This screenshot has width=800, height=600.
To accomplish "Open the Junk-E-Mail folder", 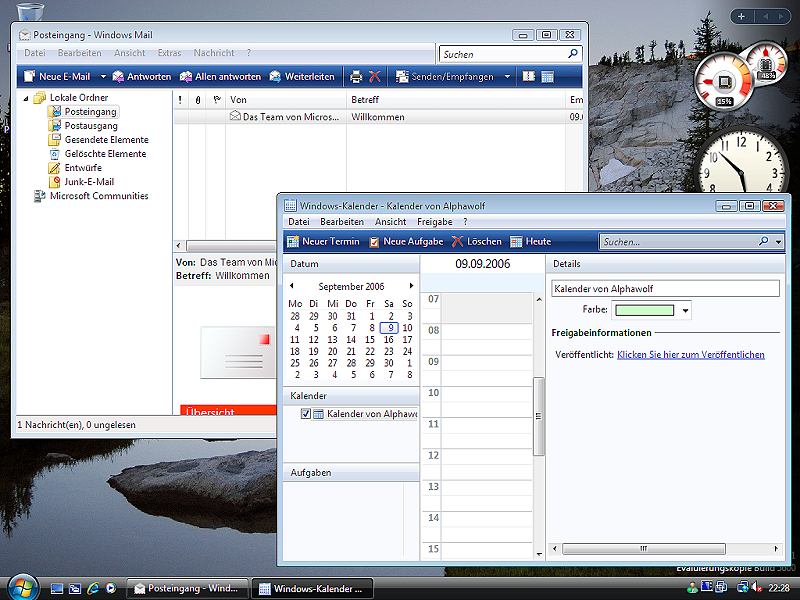I will click(x=88, y=182).
